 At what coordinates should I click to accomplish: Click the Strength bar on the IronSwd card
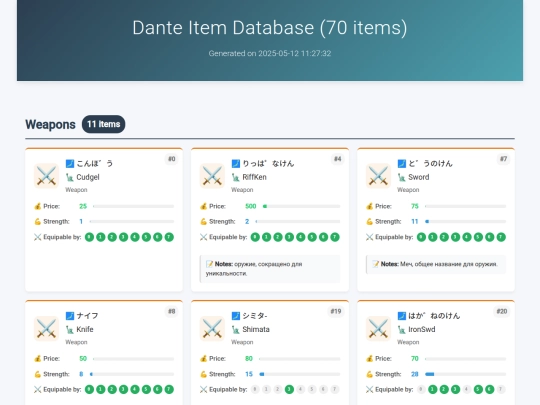click(465, 374)
